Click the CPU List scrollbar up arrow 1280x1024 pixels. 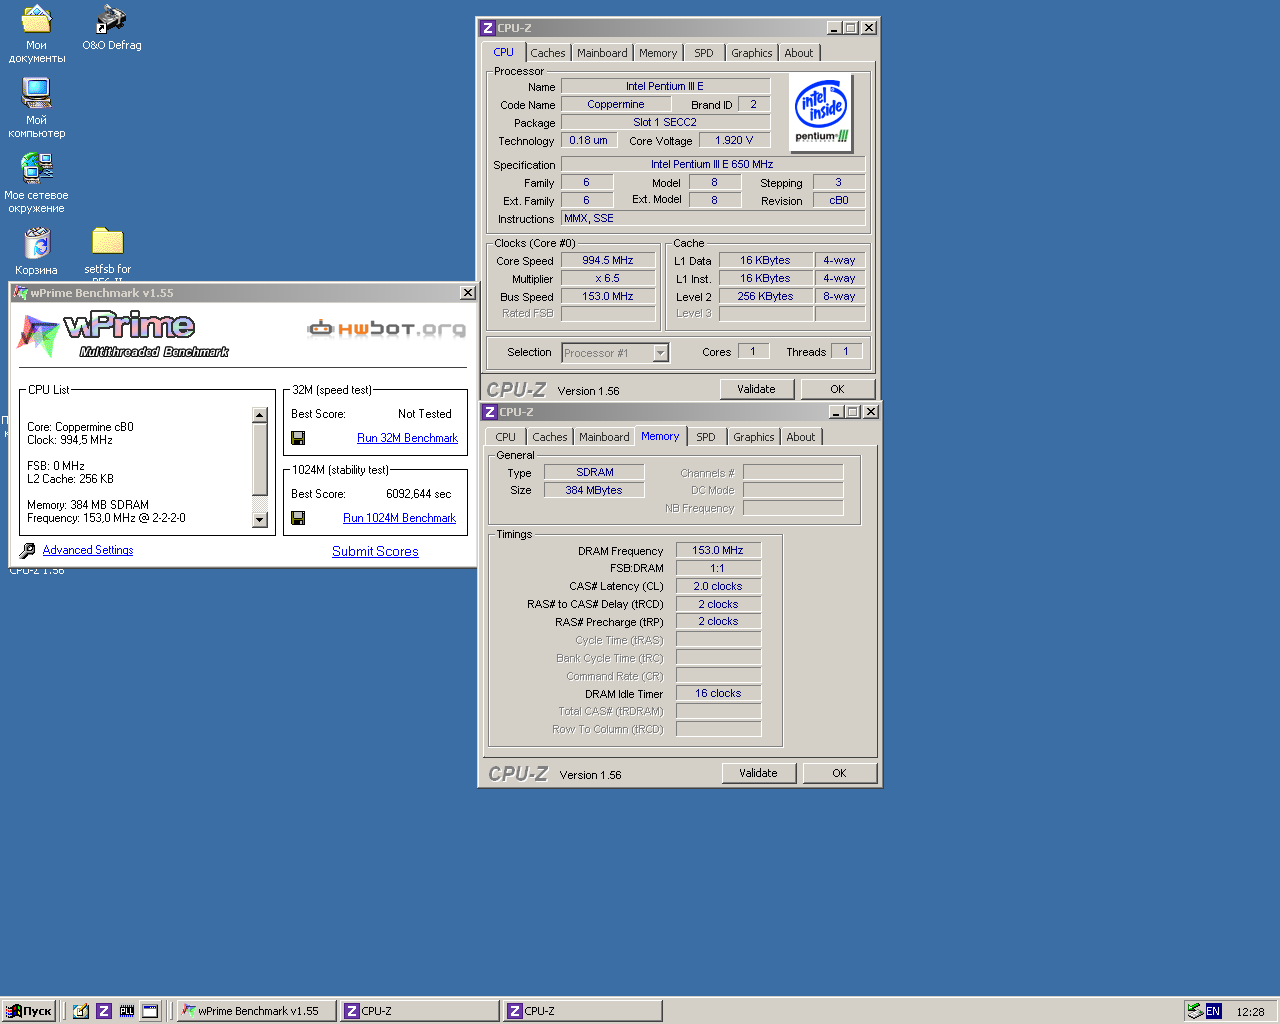[x=260, y=415]
